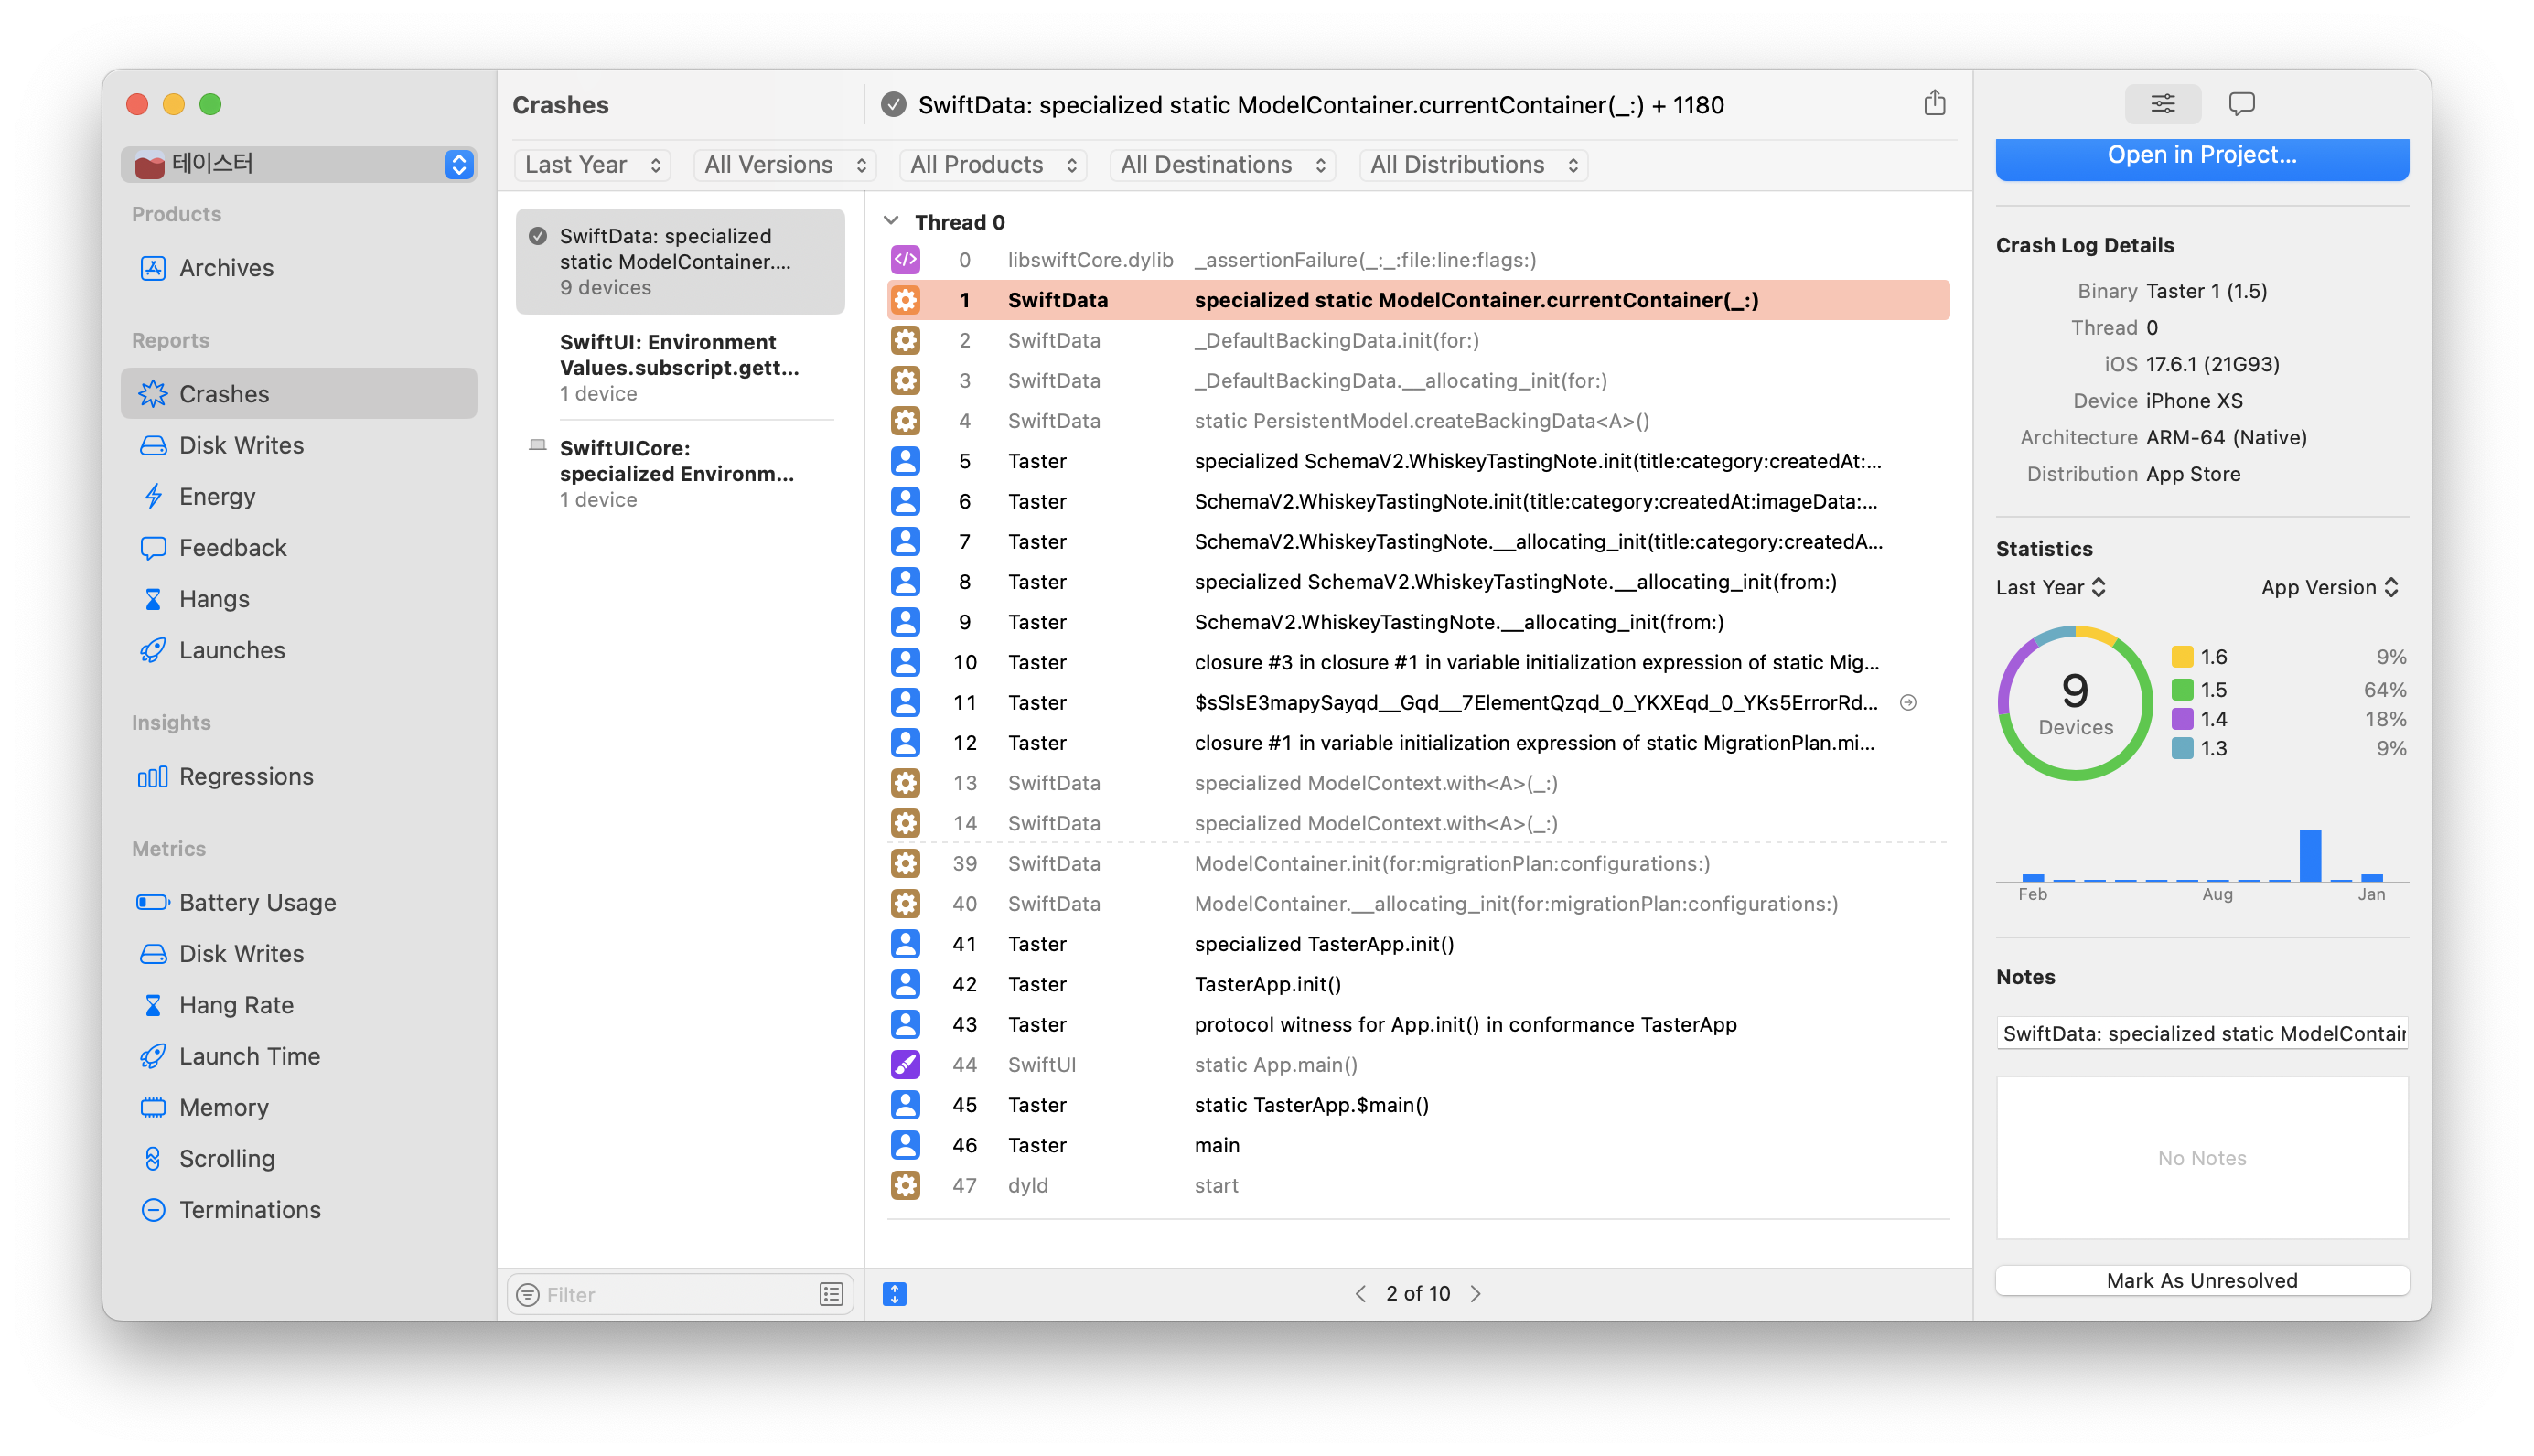Open Battery Usage metrics
Image resolution: width=2534 pixels, height=1456 pixels.
click(298, 902)
